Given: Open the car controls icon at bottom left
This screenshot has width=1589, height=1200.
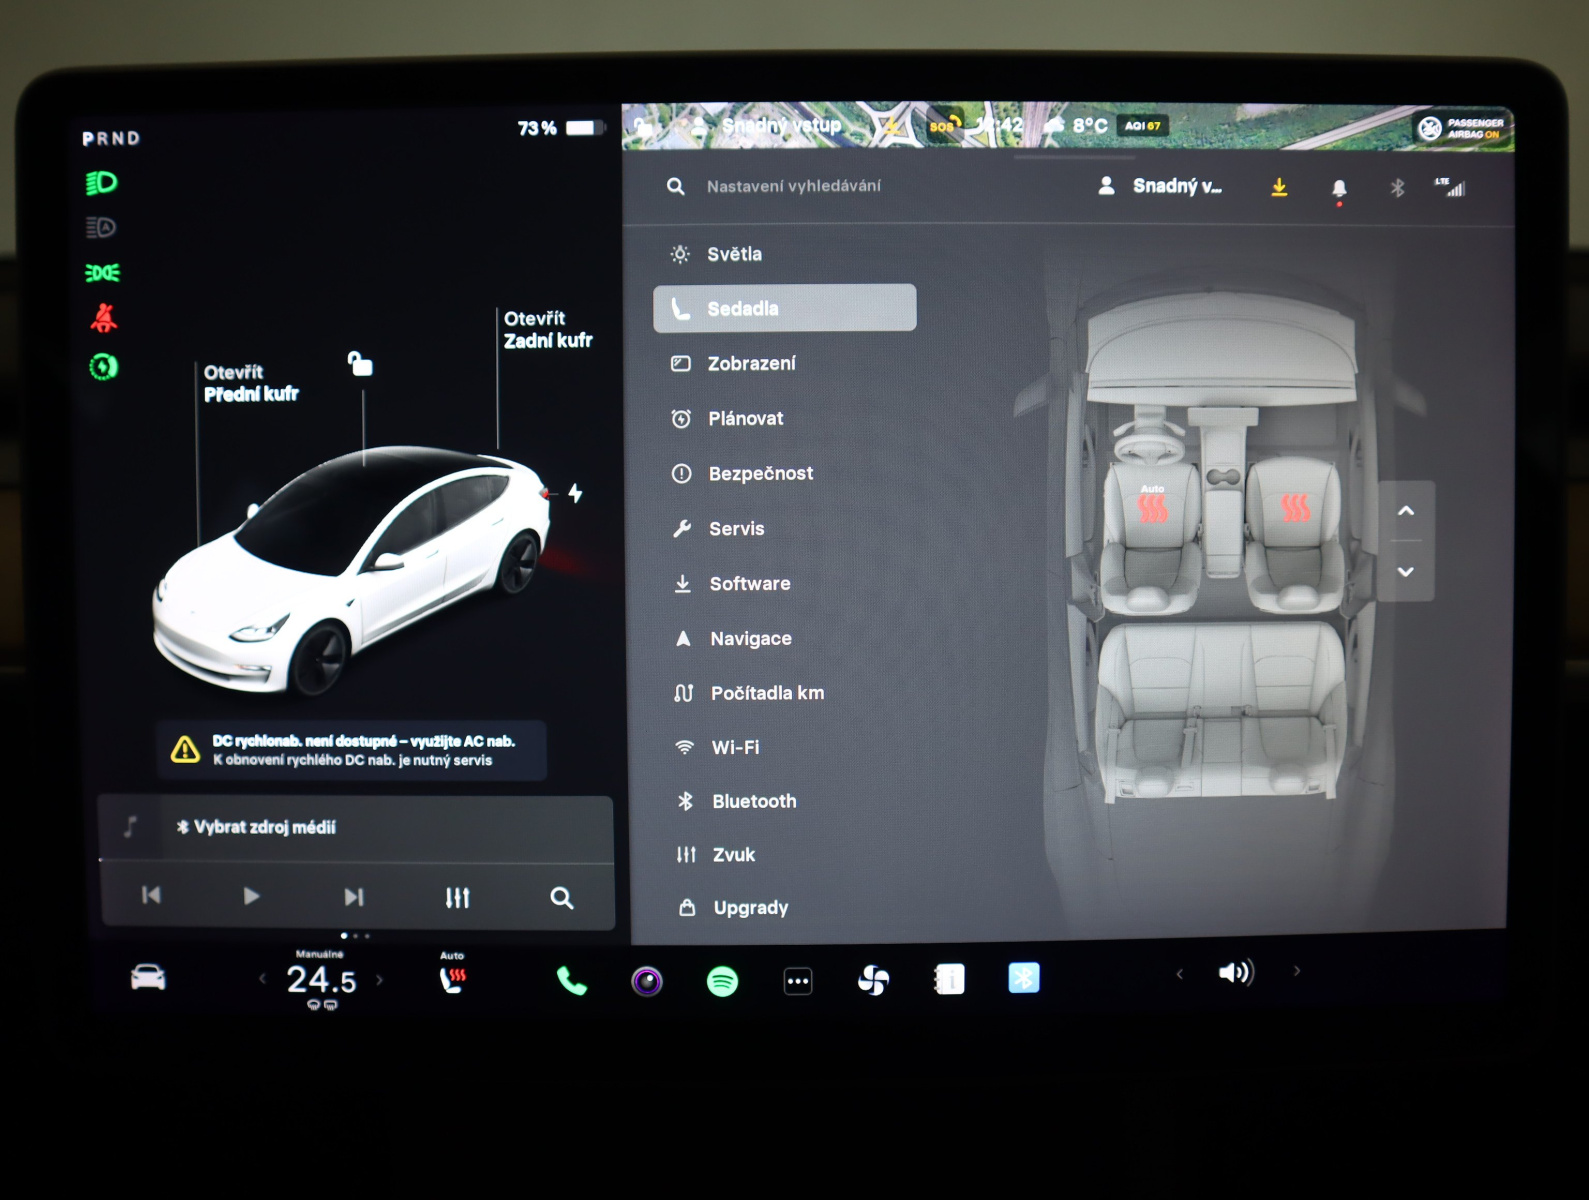Looking at the screenshot, I should (x=148, y=977).
